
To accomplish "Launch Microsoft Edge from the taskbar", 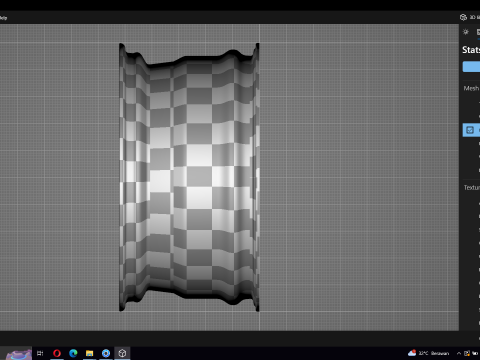I will [73, 353].
